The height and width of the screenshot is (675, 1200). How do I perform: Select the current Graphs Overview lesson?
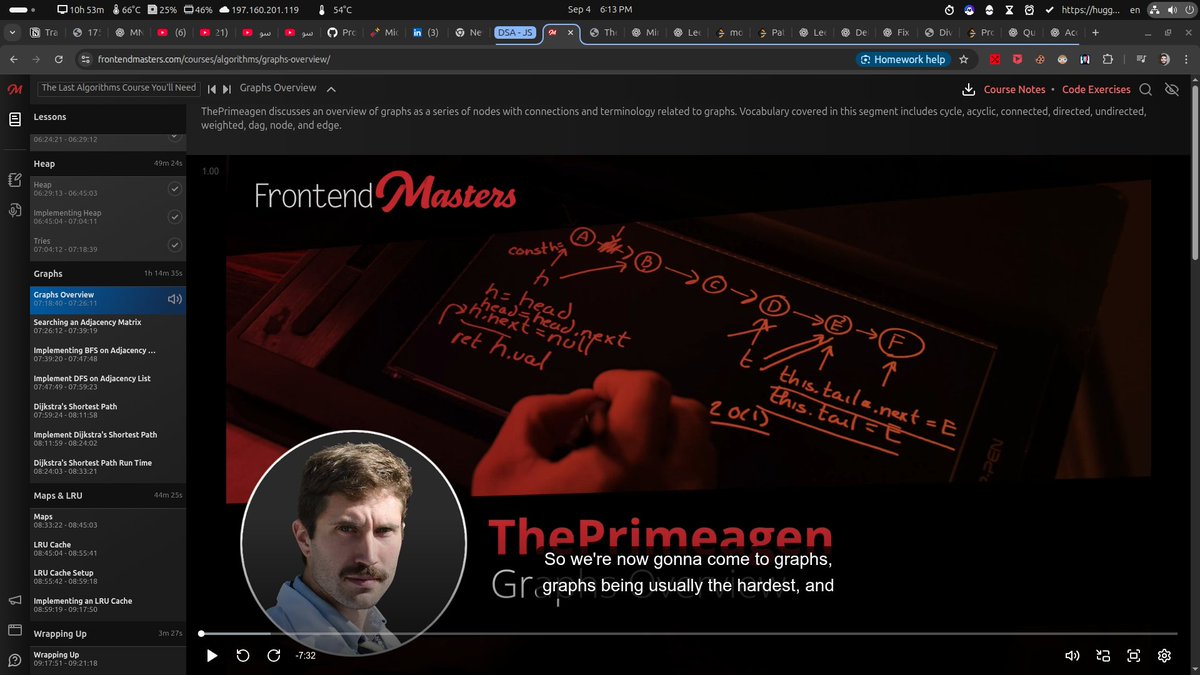[108, 298]
